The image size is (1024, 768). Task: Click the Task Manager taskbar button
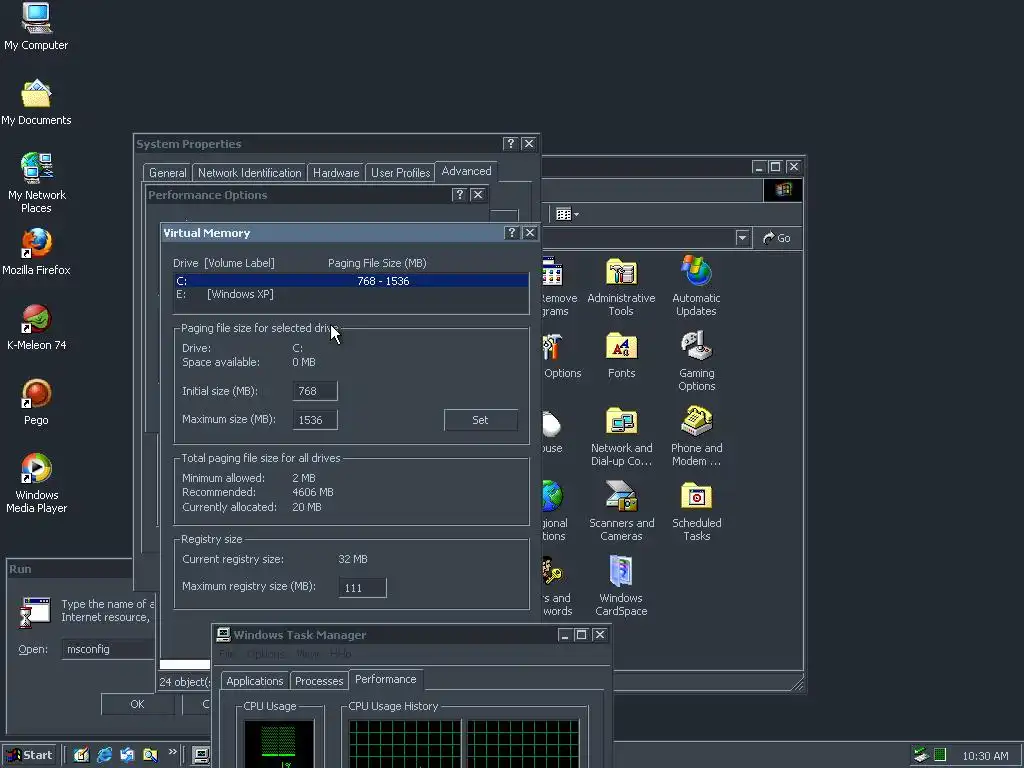pos(200,756)
